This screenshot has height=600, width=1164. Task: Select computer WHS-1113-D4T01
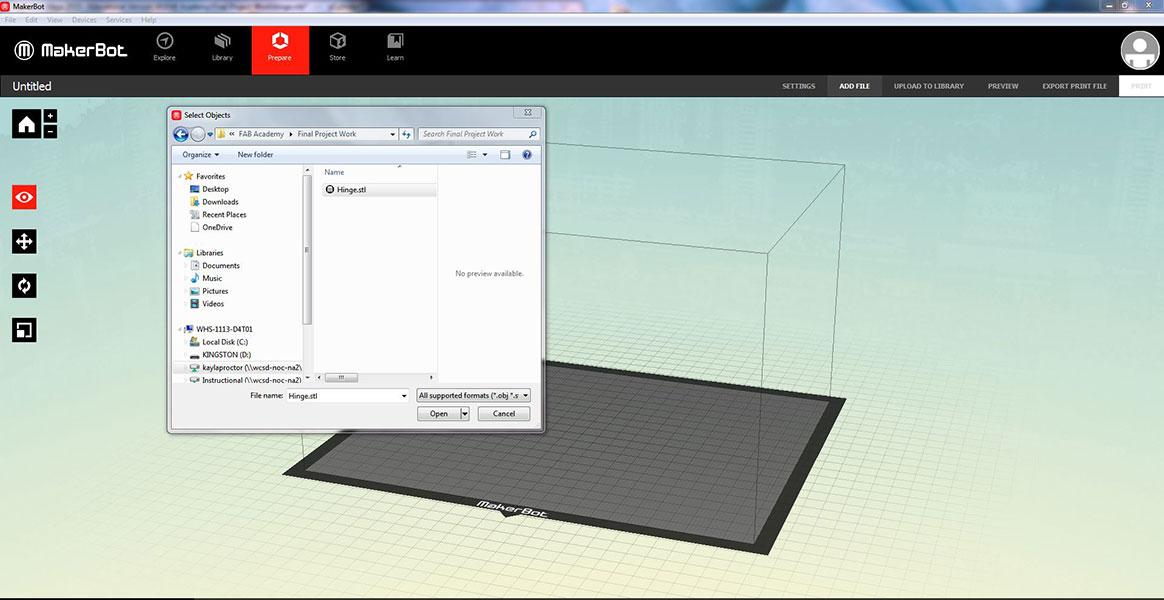224,329
